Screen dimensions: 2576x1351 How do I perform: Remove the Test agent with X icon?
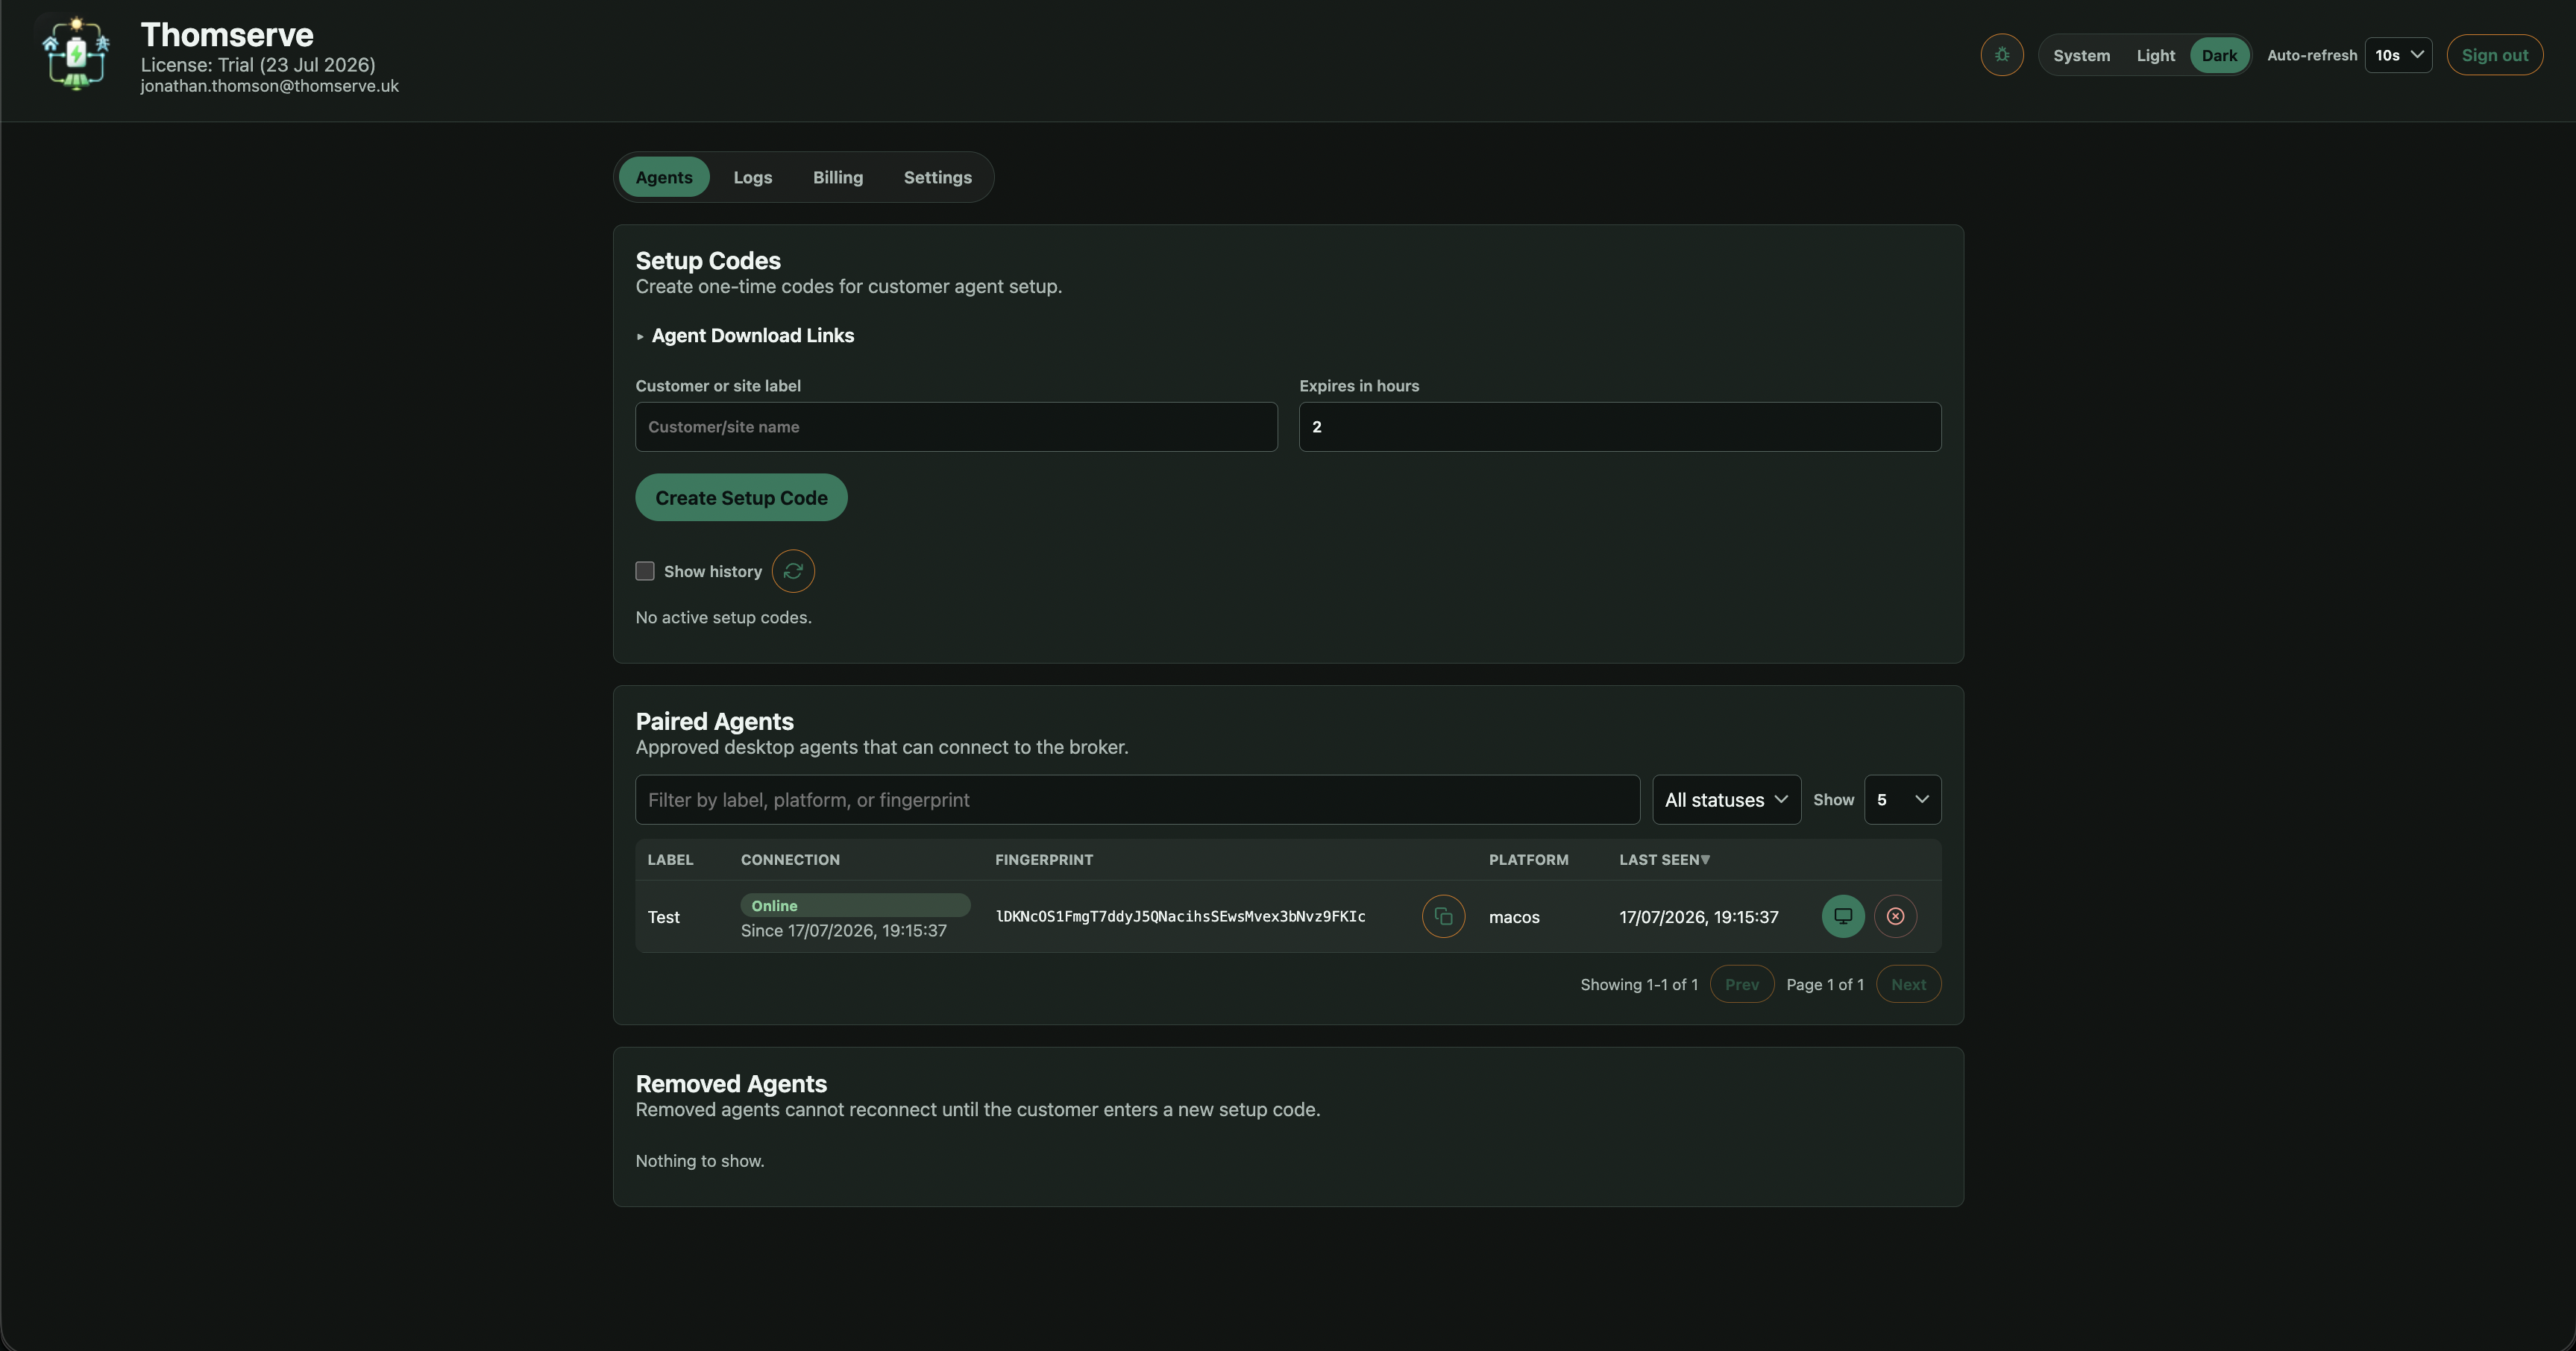coord(1895,916)
